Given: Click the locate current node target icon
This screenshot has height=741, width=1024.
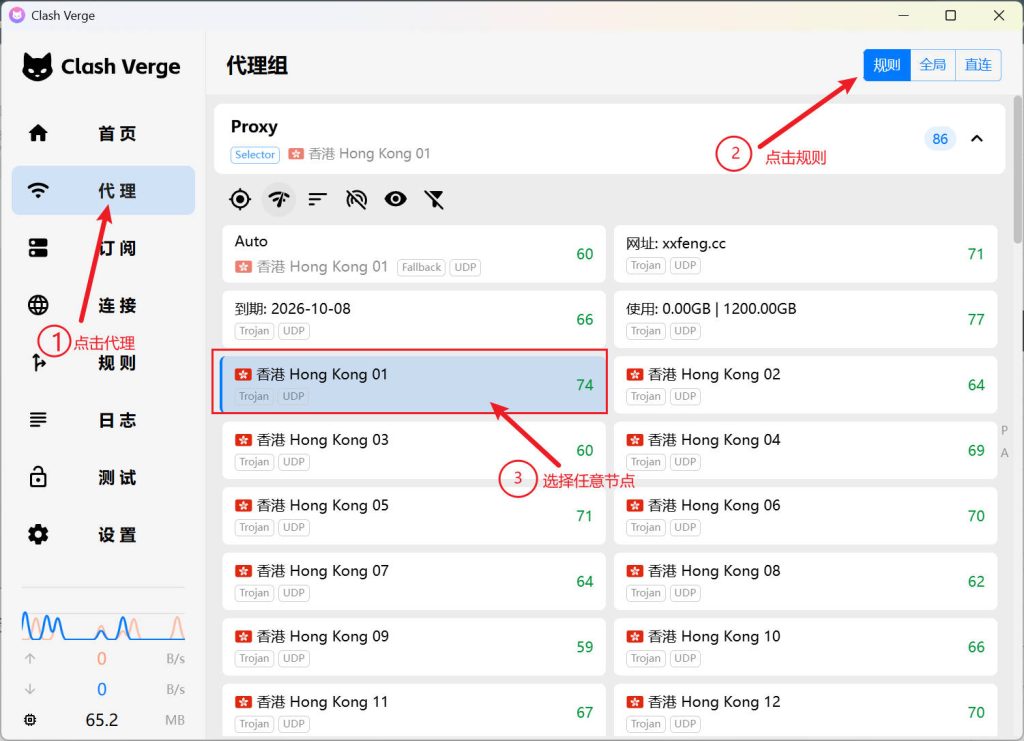Looking at the screenshot, I should click(x=240, y=199).
